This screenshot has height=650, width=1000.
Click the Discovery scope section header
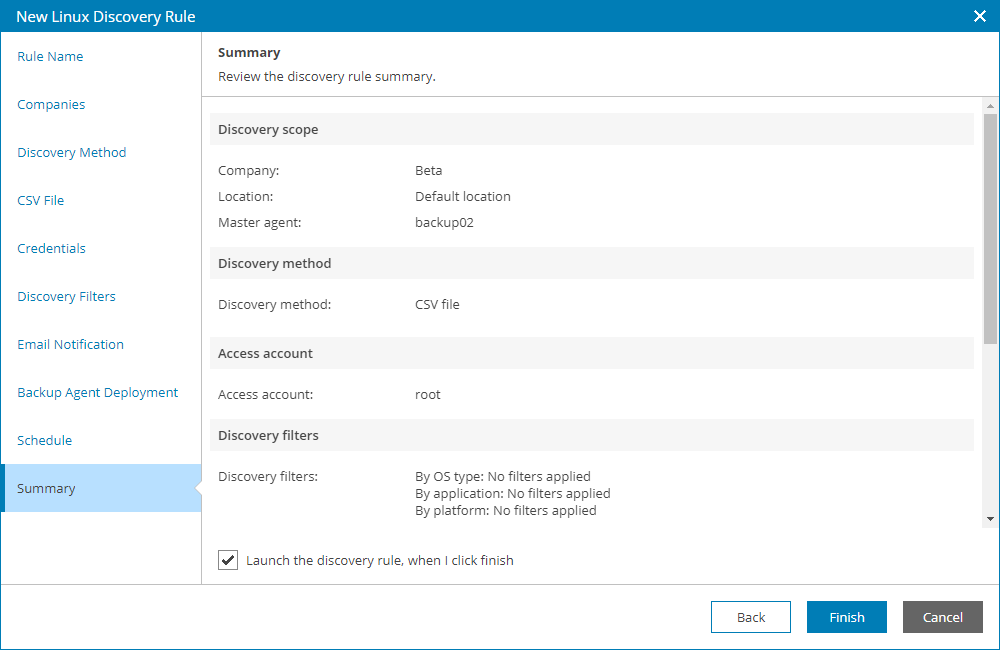268,130
